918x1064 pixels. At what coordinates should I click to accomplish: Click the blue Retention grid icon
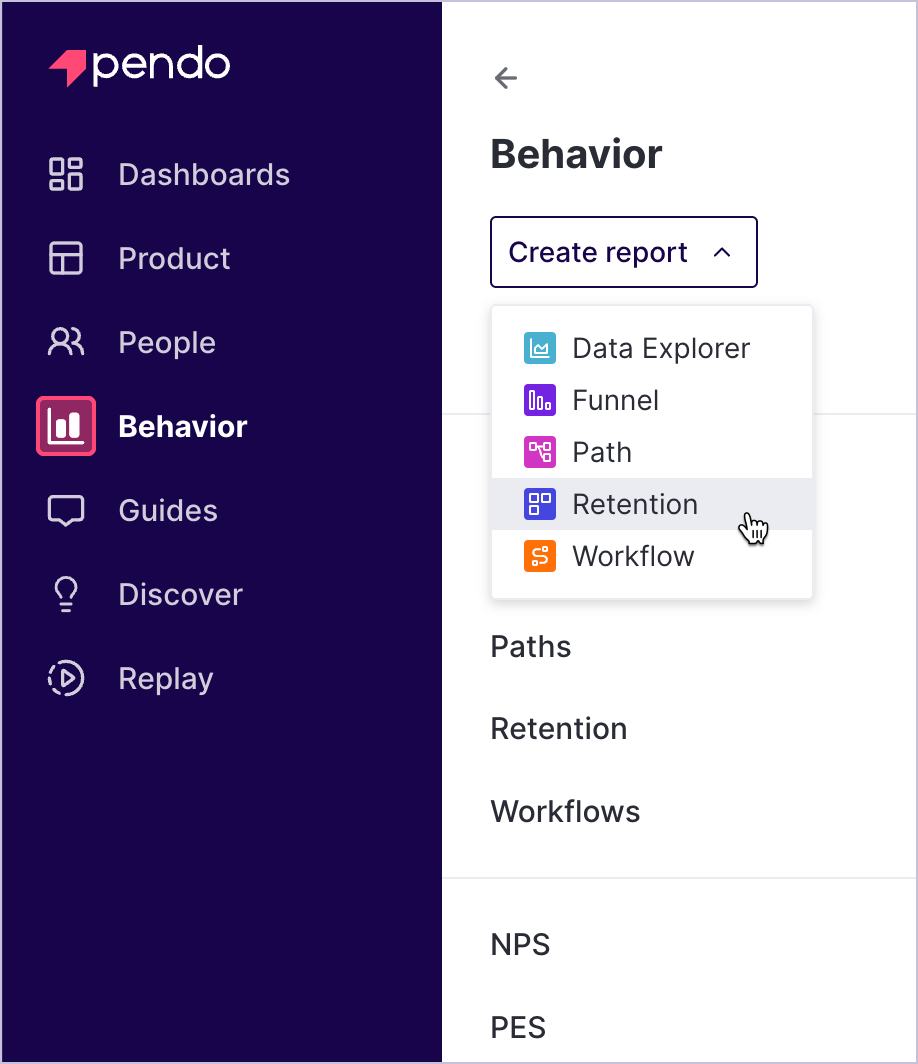click(540, 504)
